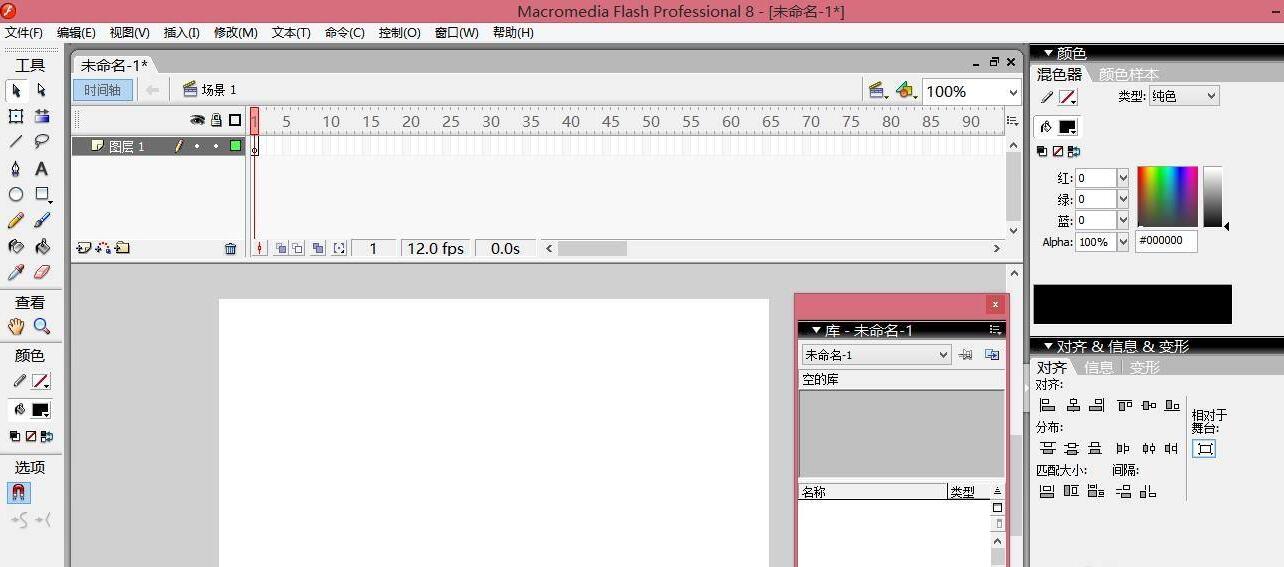The width and height of the screenshot is (1284, 567).
Task: Open the 类型 纯色 dropdown
Action: 1183,96
